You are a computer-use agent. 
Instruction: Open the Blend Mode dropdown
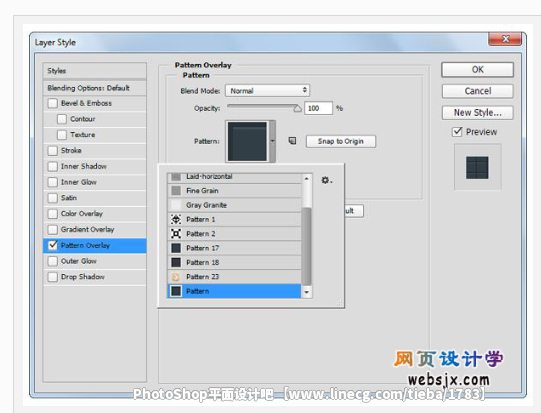[x=267, y=90]
